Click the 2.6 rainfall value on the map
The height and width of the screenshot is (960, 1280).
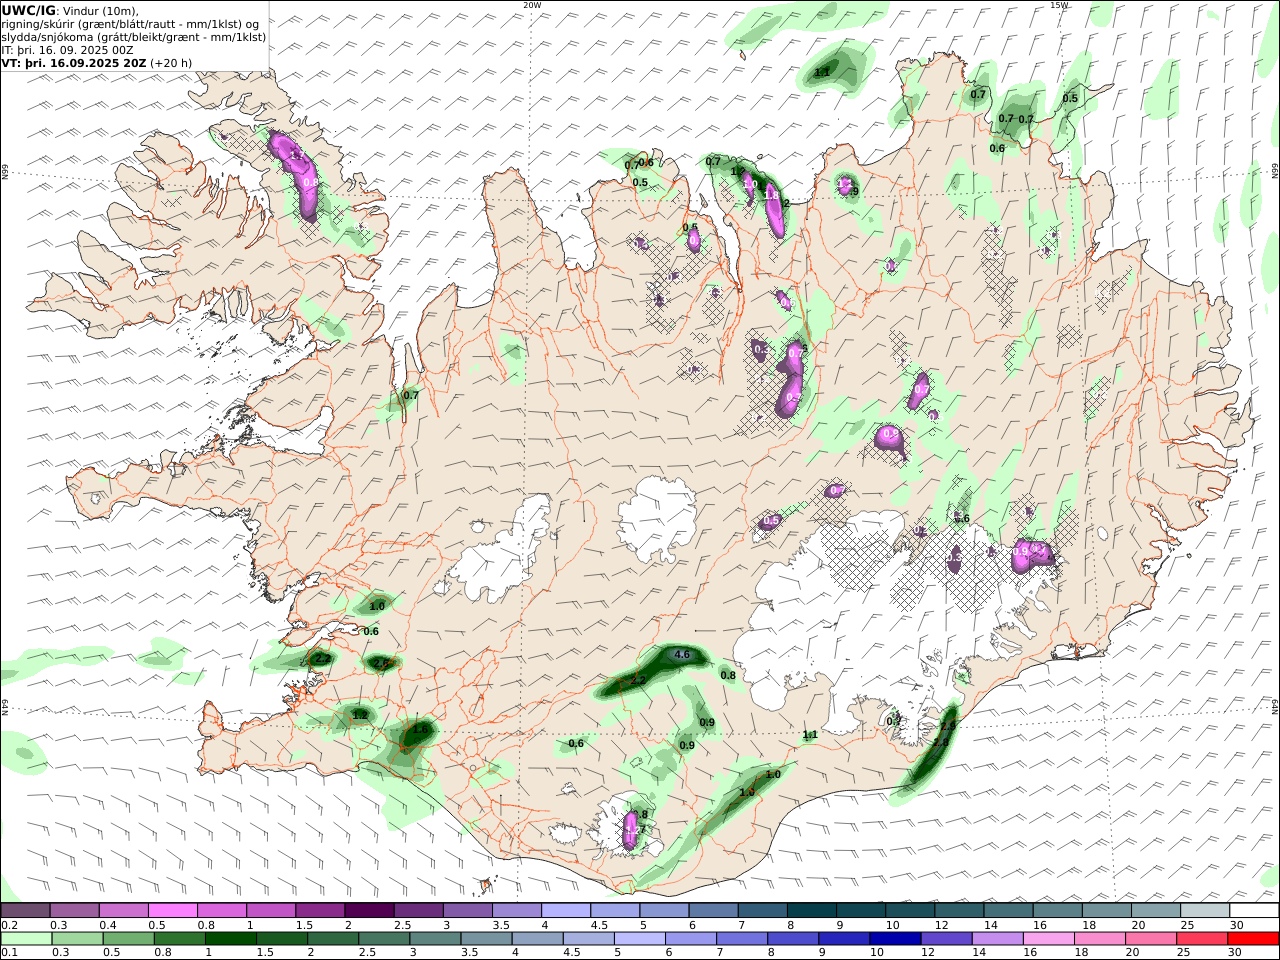coord(381,663)
